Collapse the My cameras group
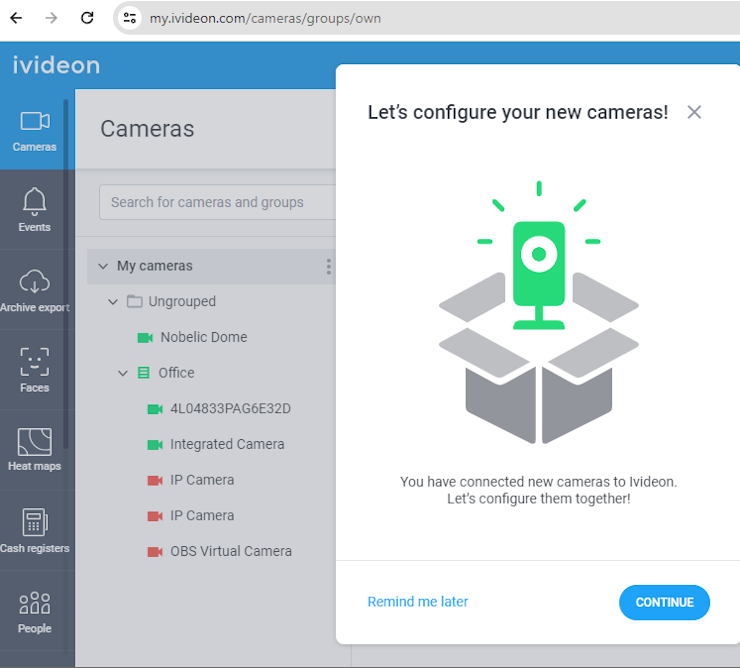740x668 pixels. [103, 266]
